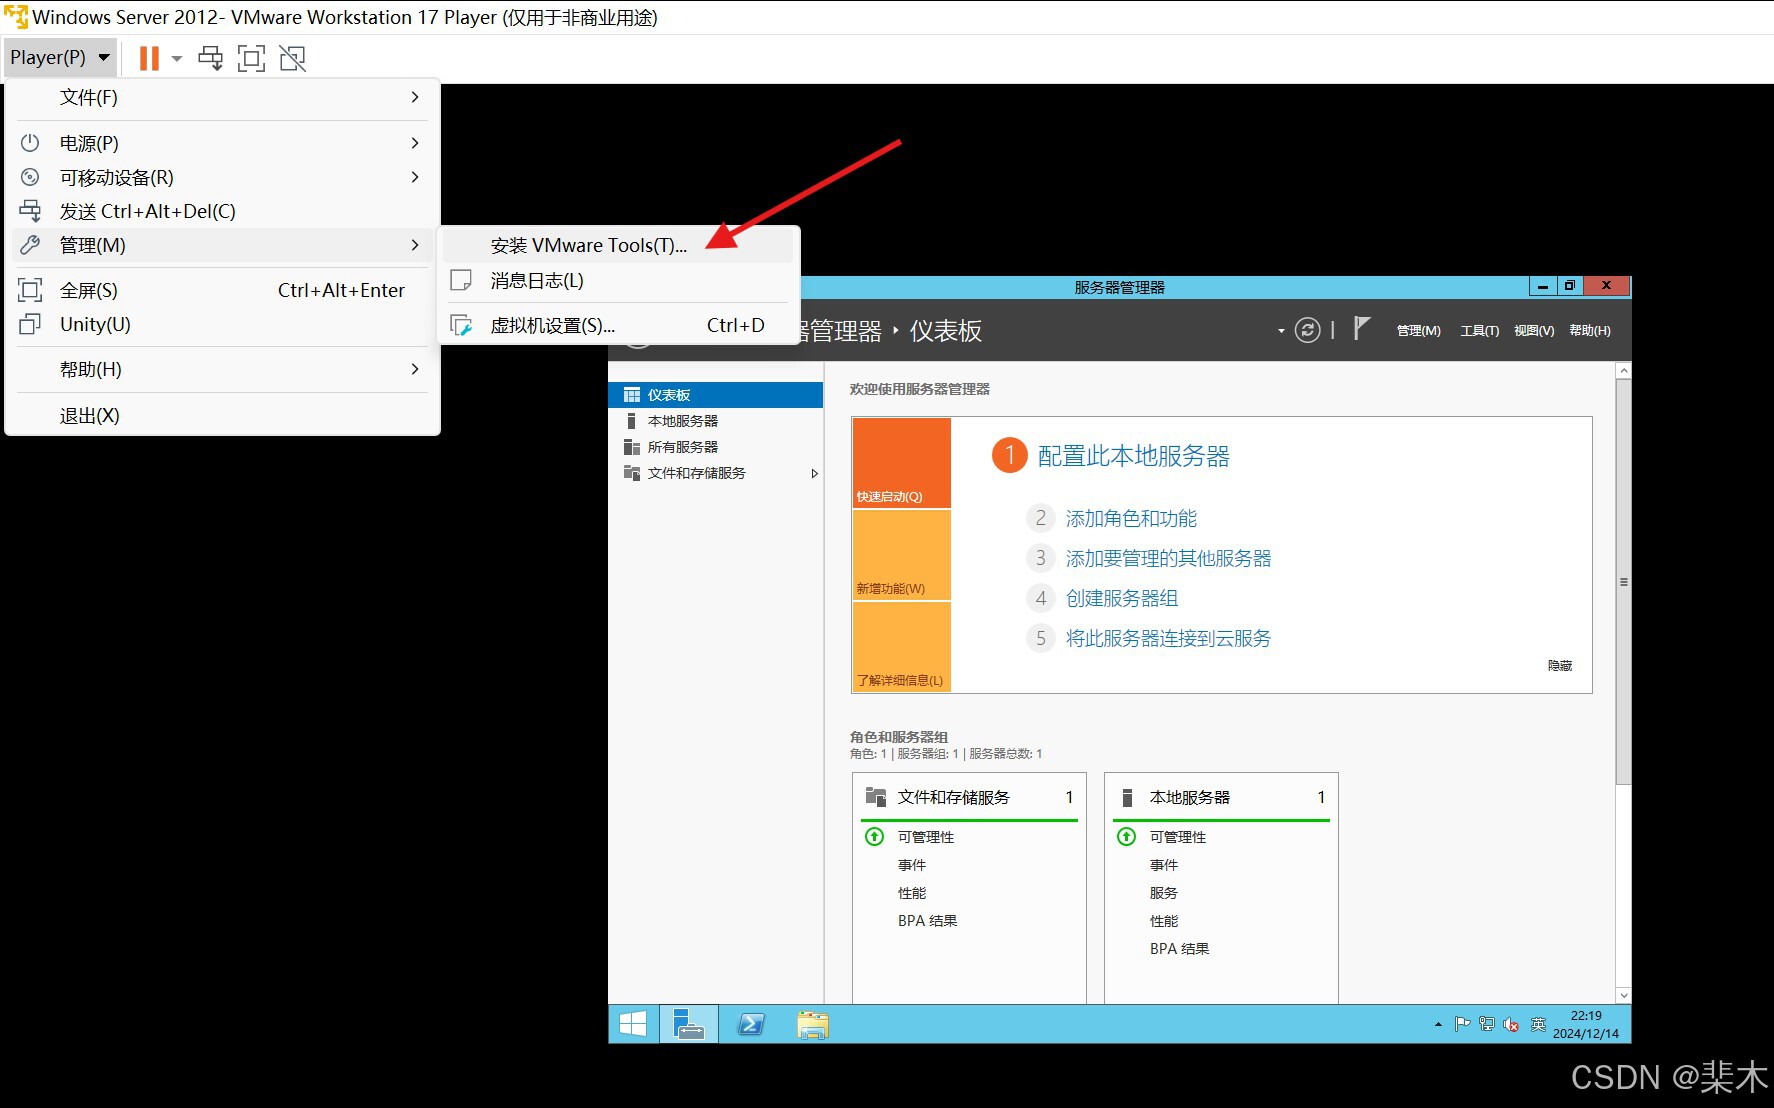Image resolution: width=1774 pixels, height=1108 pixels.
Task: Click 退出(X) to exit Player
Action: coord(222,415)
